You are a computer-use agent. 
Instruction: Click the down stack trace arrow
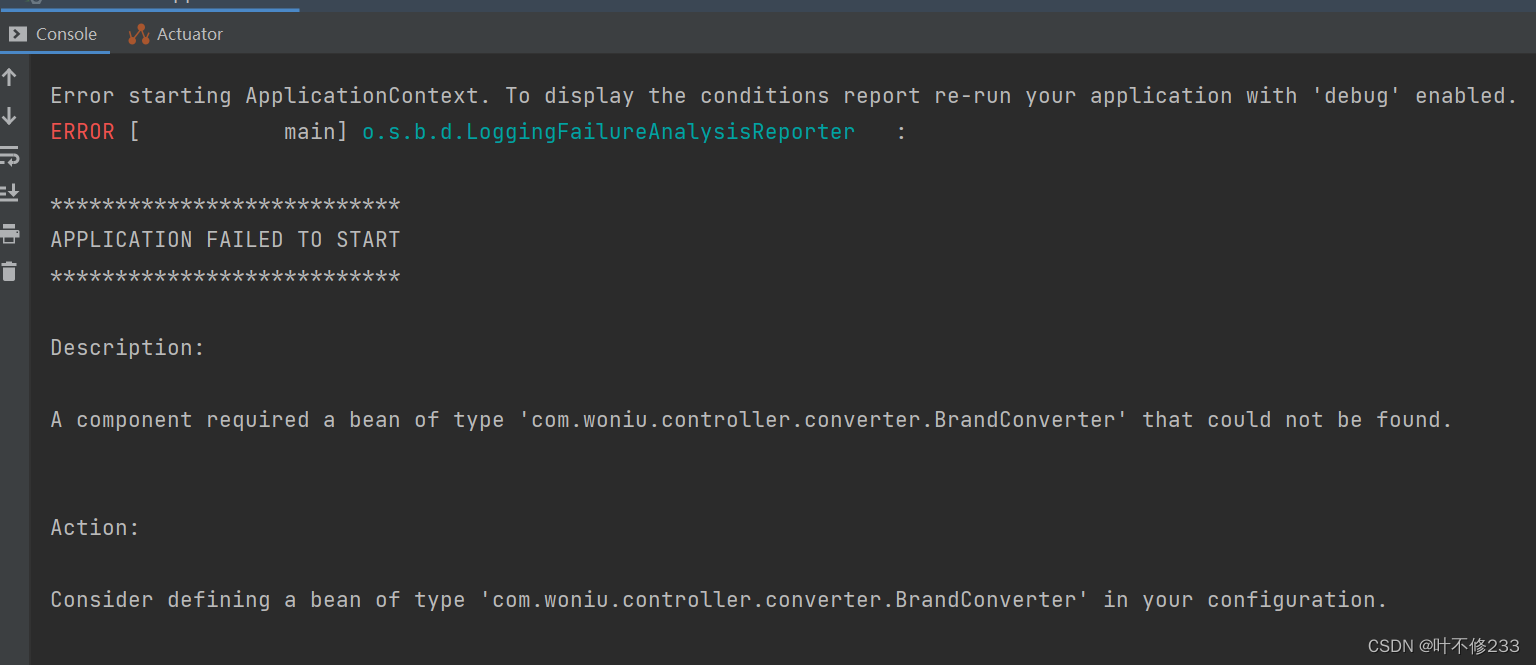[x=10, y=116]
